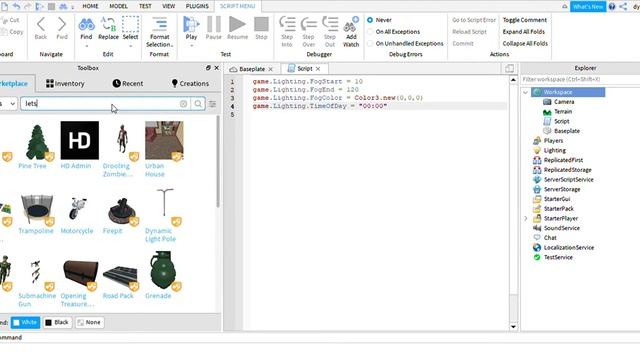Close the Toolbox panel
This screenshot has width=640, height=360.
point(217,68)
